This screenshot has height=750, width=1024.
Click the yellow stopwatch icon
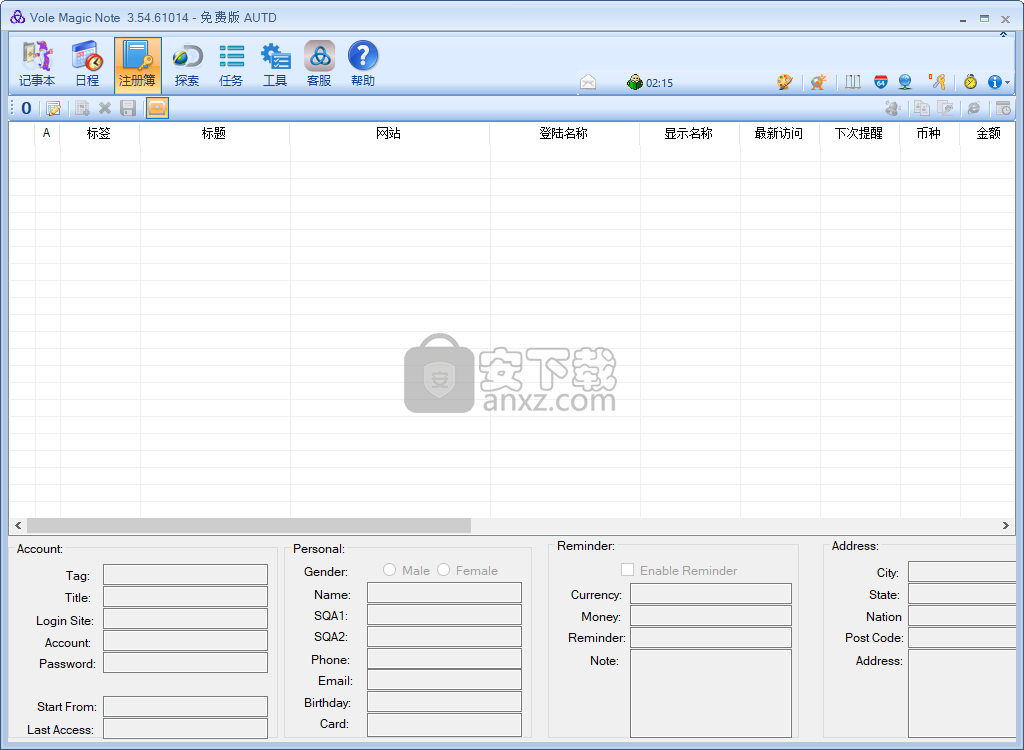[x=970, y=82]
